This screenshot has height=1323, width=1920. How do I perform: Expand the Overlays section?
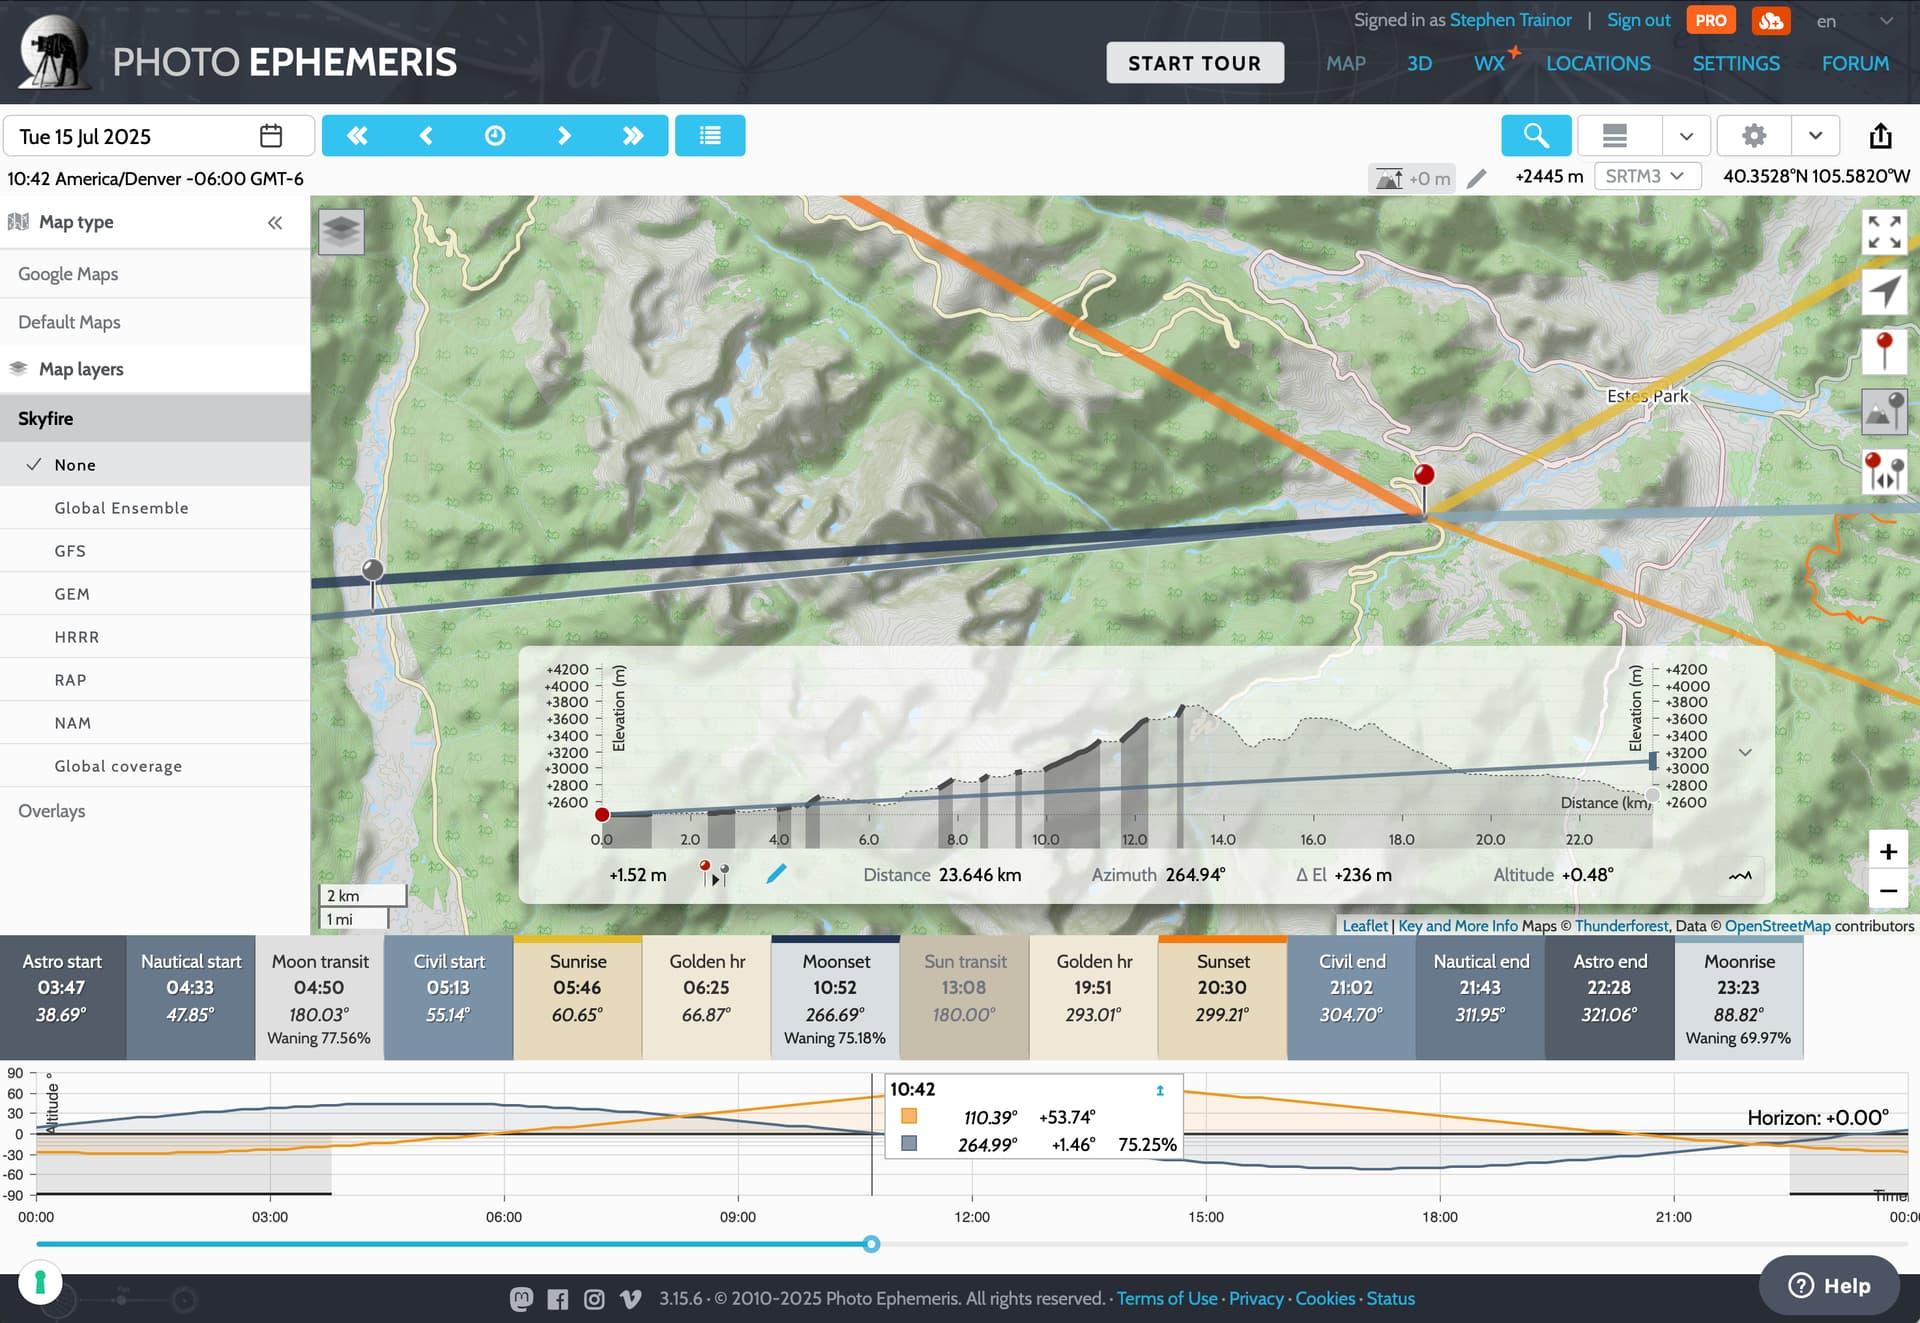[155, 811]
